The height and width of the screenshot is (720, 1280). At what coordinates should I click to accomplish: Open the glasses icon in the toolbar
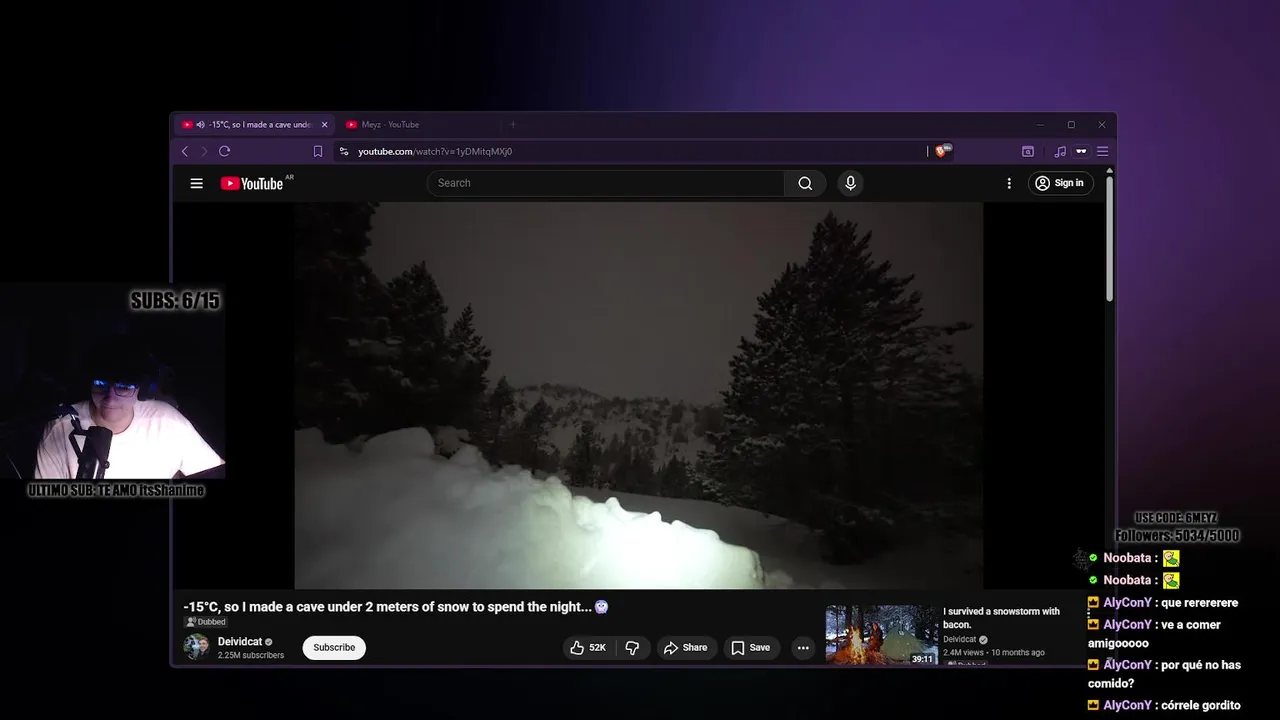coord(1081,151)
